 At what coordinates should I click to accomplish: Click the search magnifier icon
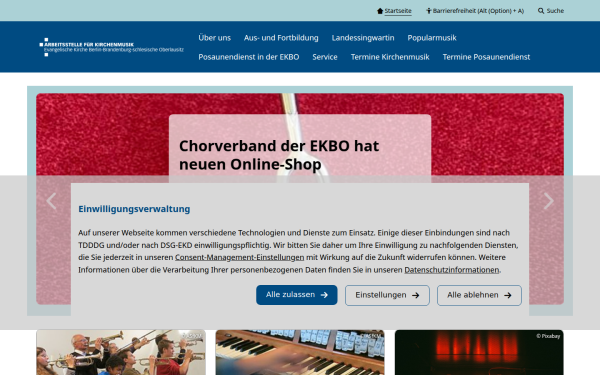tap(541, 11)
